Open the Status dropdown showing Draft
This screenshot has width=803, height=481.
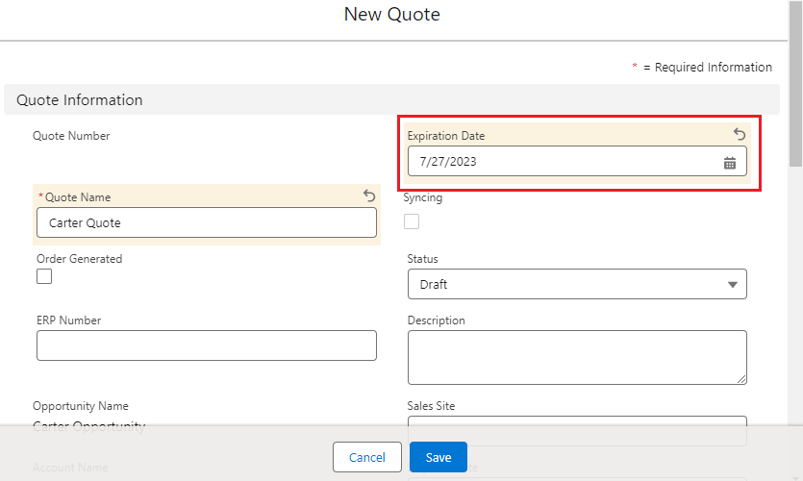[x=577, y=284]
